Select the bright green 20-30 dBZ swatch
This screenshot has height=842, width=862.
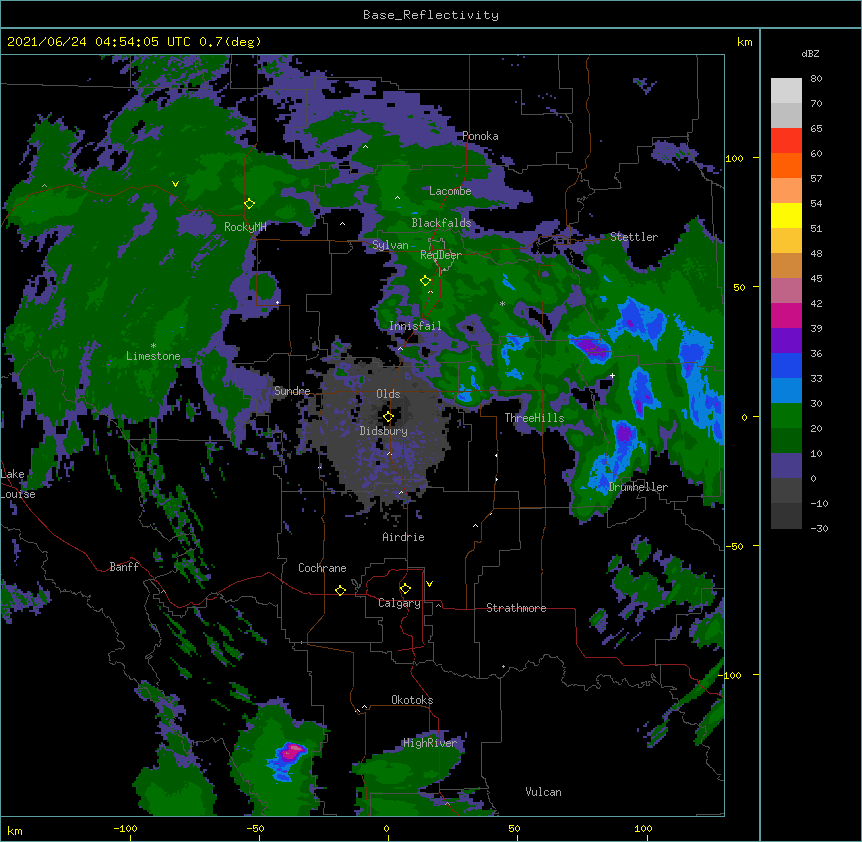tap(786, 416)
